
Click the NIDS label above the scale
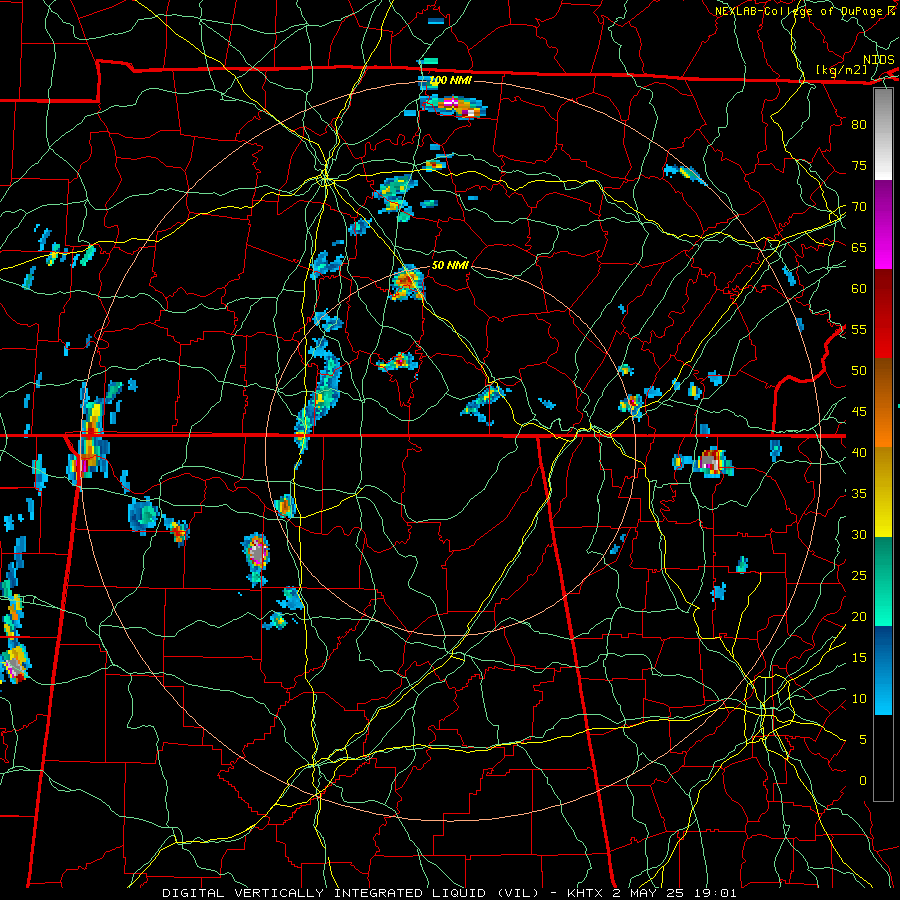pos(878,59)
